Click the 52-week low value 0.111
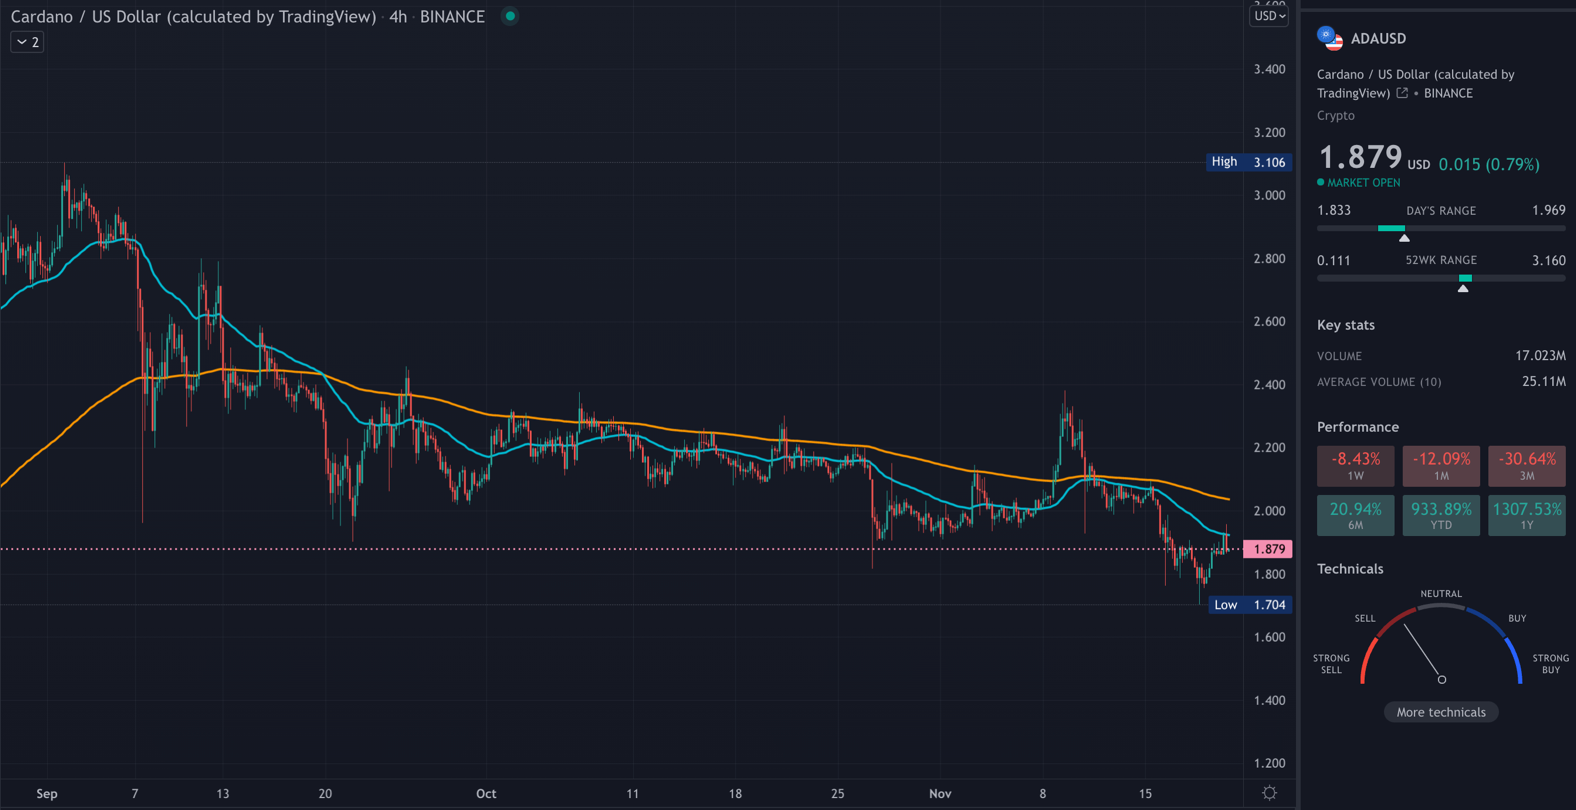The width and height of the screenshot is (1576, 810). tap(1334, 261)
